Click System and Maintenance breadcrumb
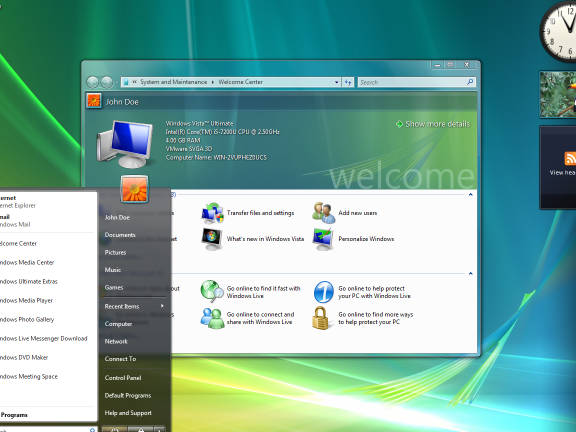 173,82
